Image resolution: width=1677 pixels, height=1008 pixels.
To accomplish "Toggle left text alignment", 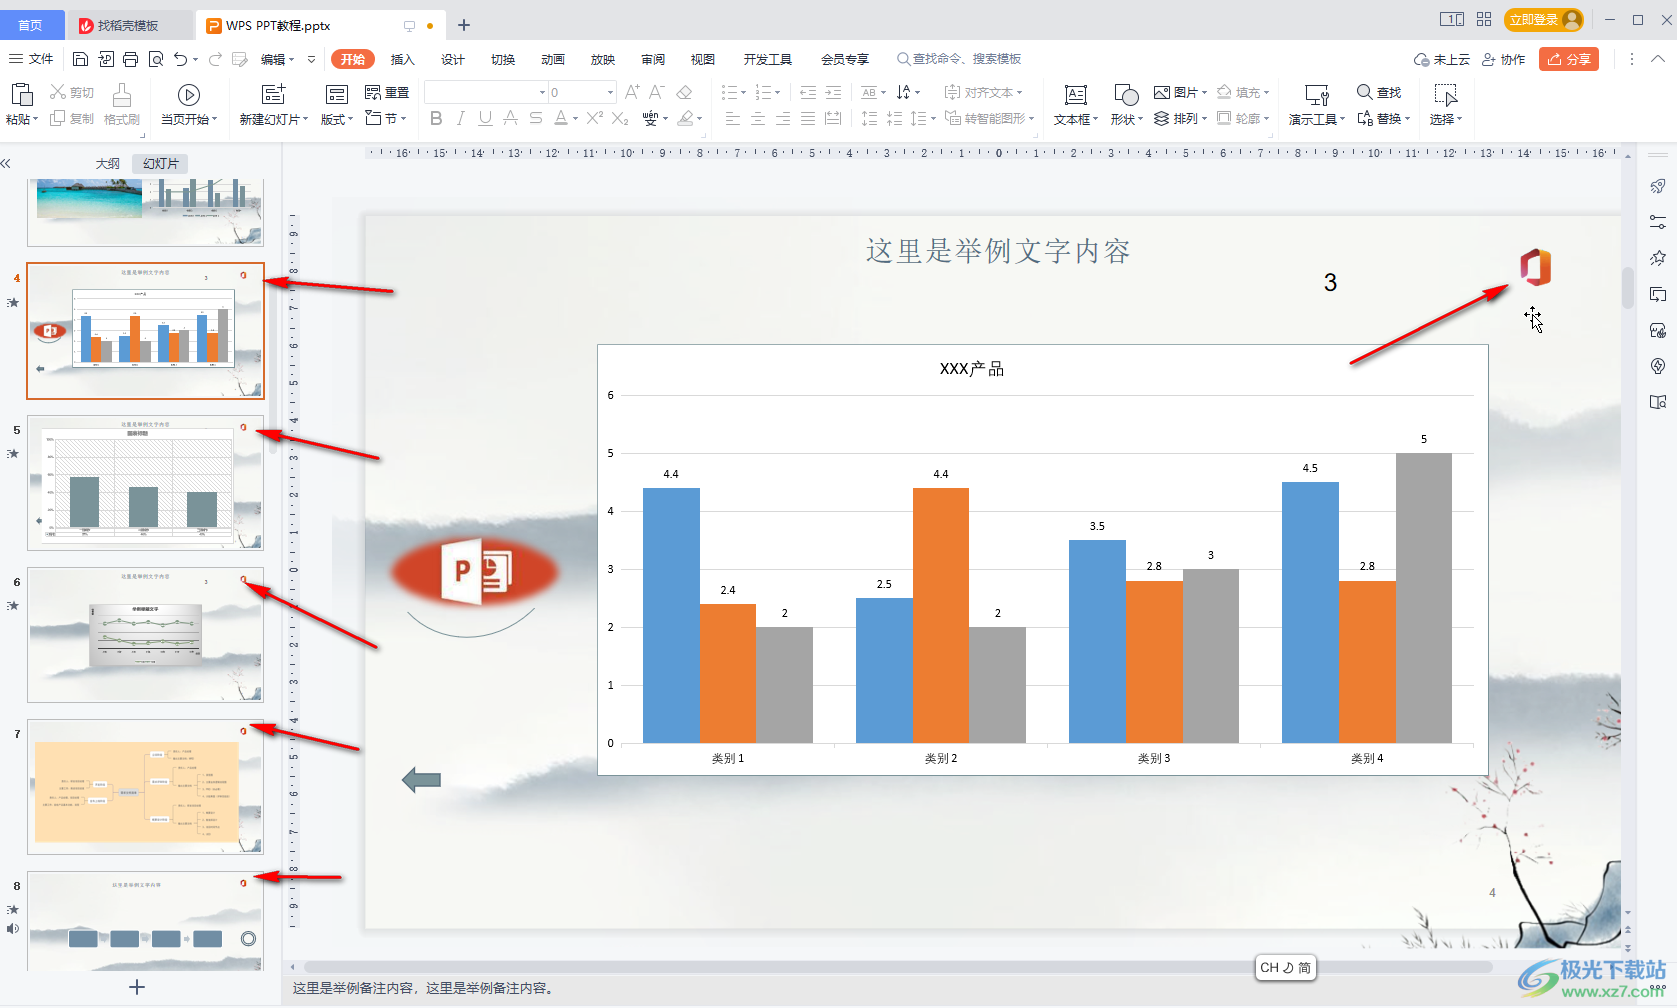I will (733, 118).
